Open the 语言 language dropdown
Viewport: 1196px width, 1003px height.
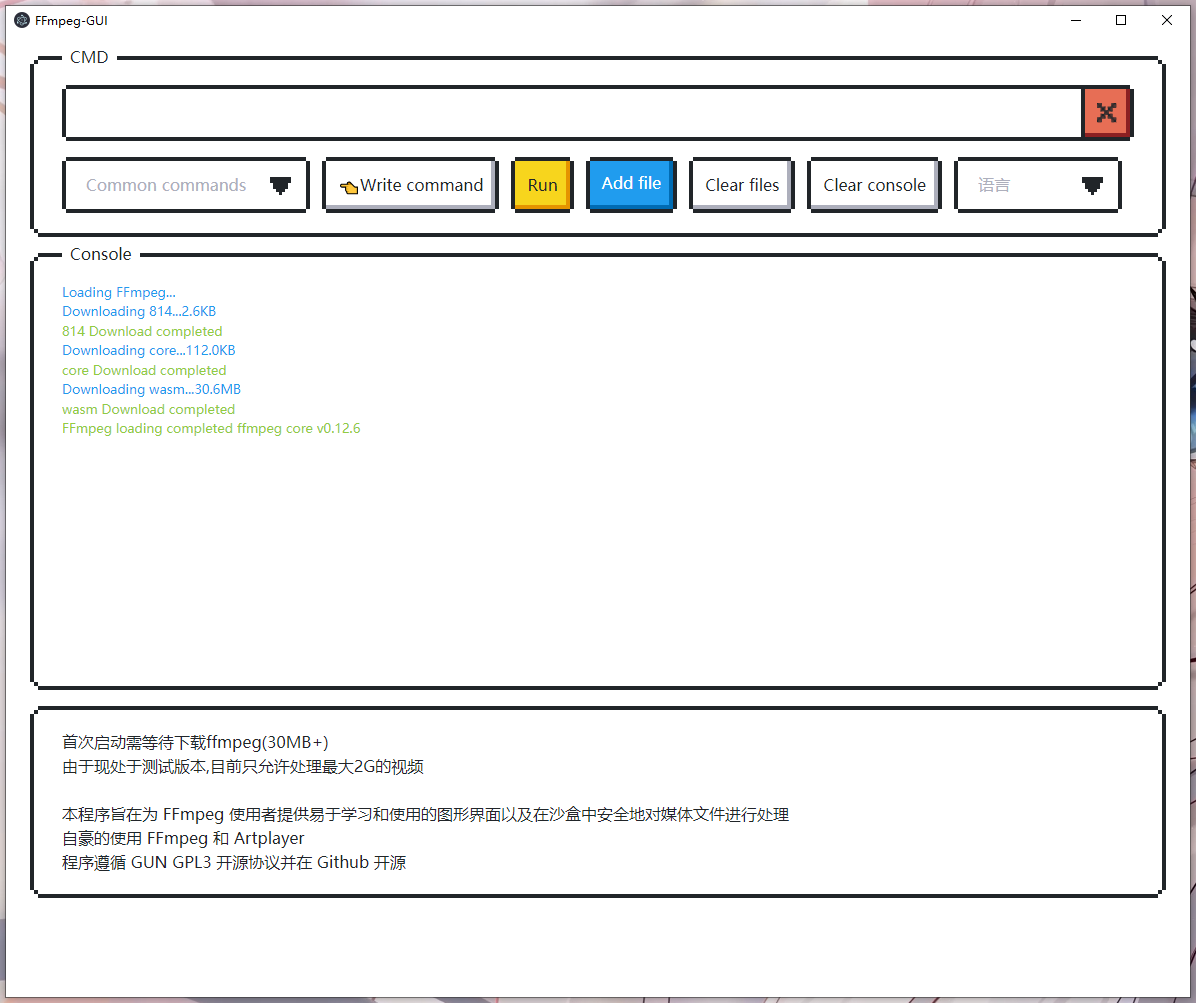1038,185
